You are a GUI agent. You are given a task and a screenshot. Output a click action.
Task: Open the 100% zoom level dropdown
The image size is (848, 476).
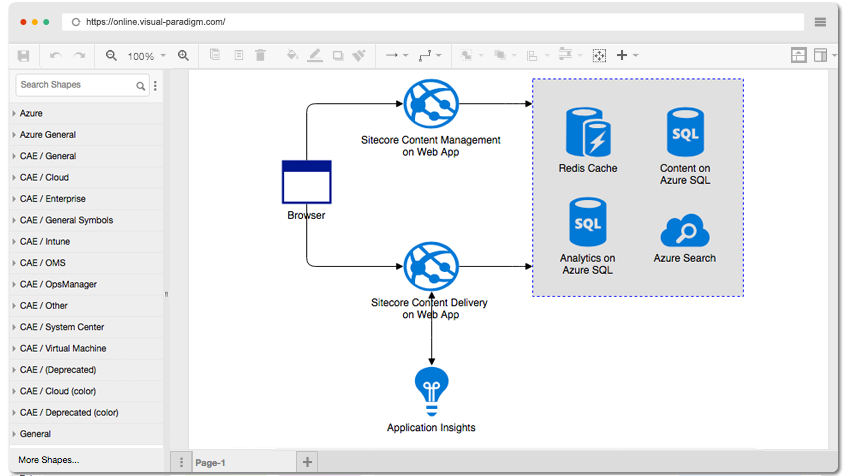[x=147, y=56]
